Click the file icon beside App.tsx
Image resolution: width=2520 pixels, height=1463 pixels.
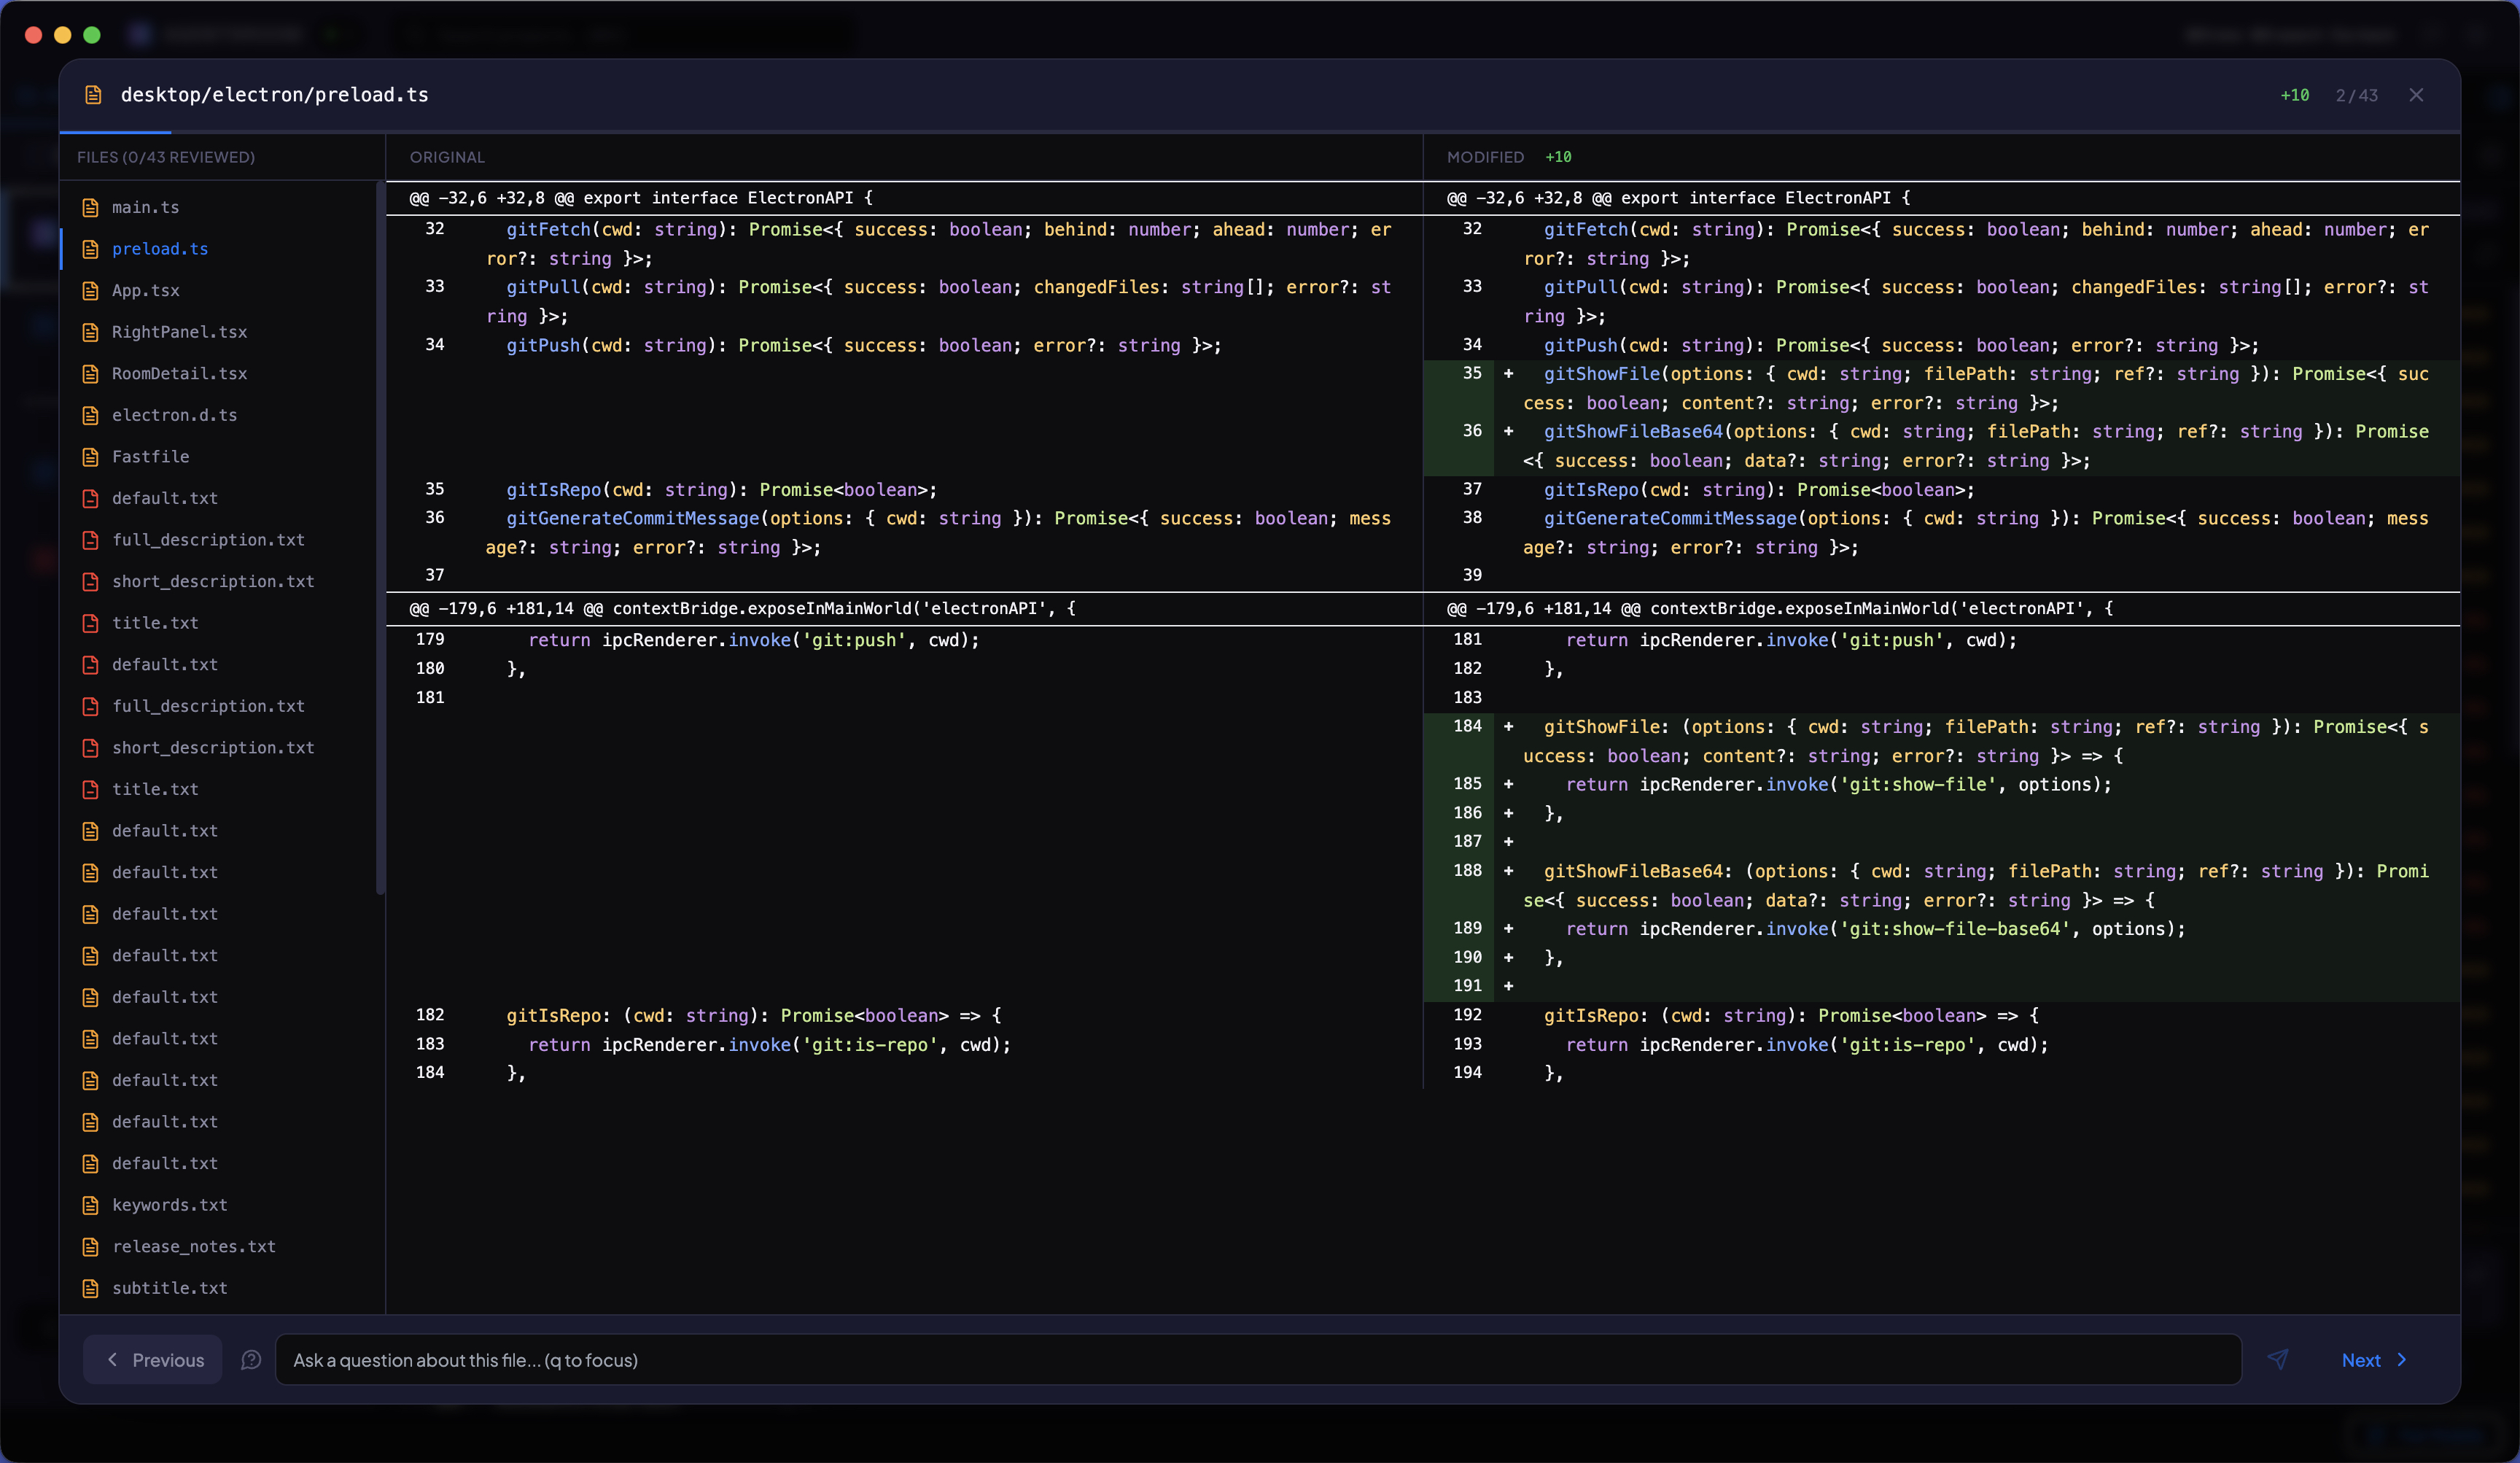(91, 290)
